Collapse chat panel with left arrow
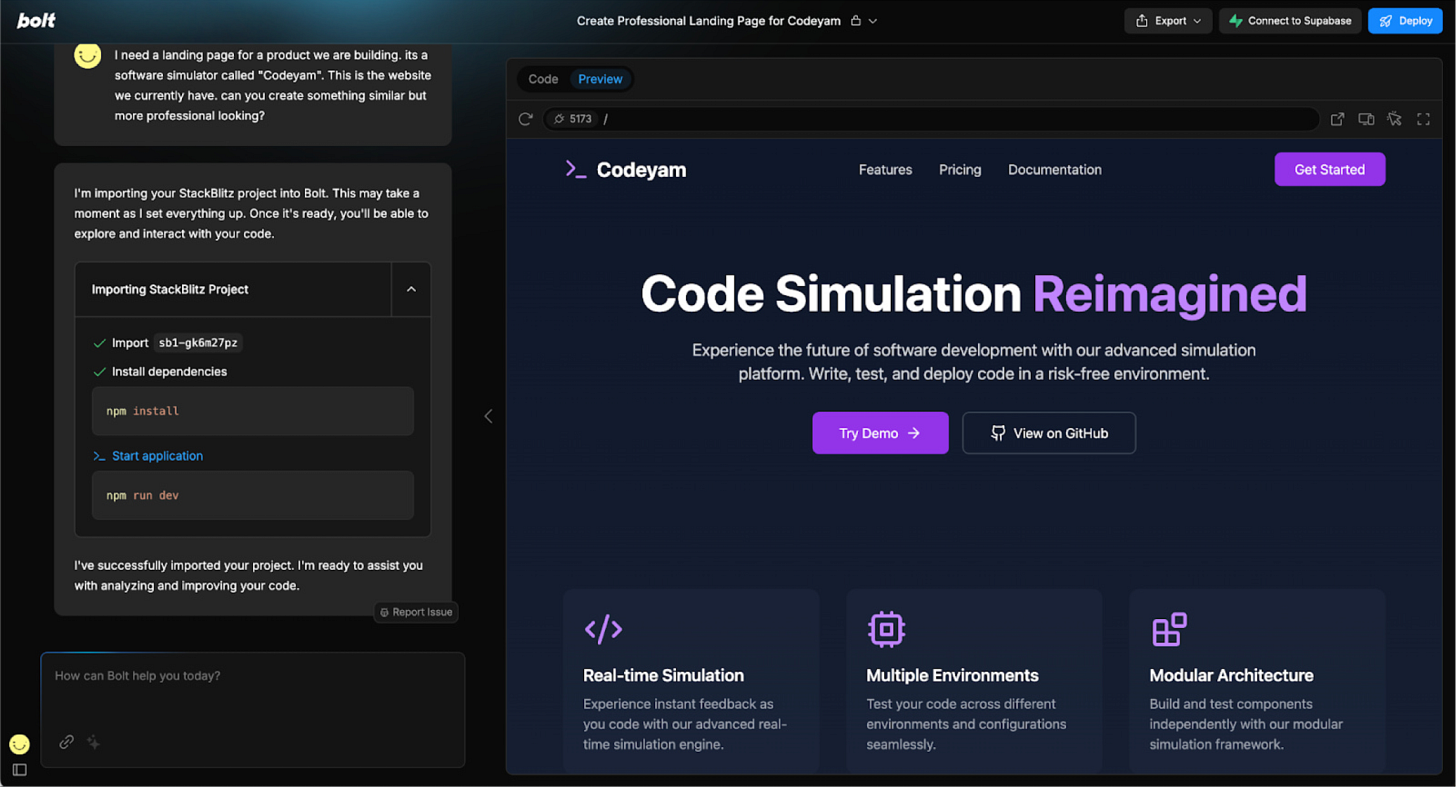The height and width of the screenshot is (787, 1456). [488, 416]
